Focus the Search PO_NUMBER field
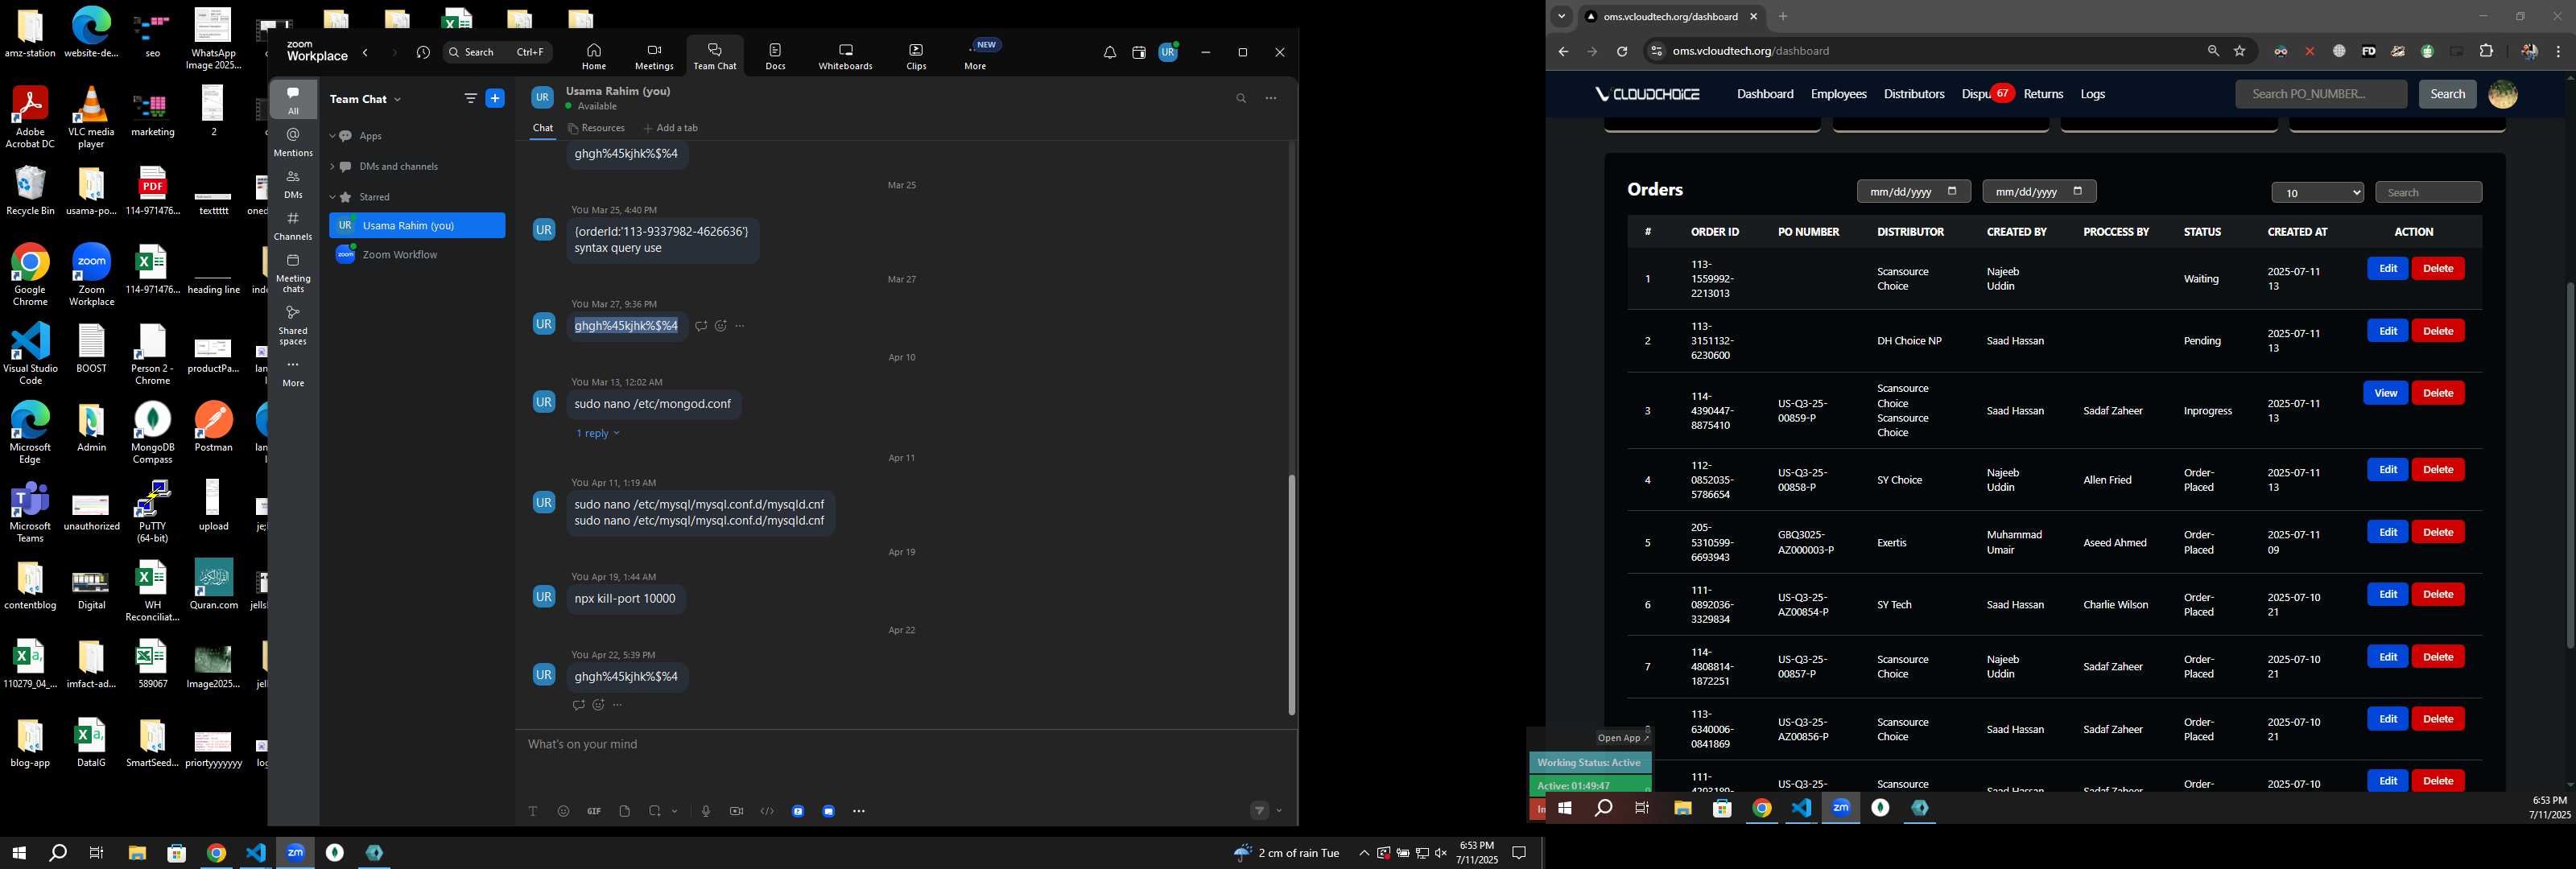Image resolution: width=2576 pixels, height=869 pixels. [2320, 94]
